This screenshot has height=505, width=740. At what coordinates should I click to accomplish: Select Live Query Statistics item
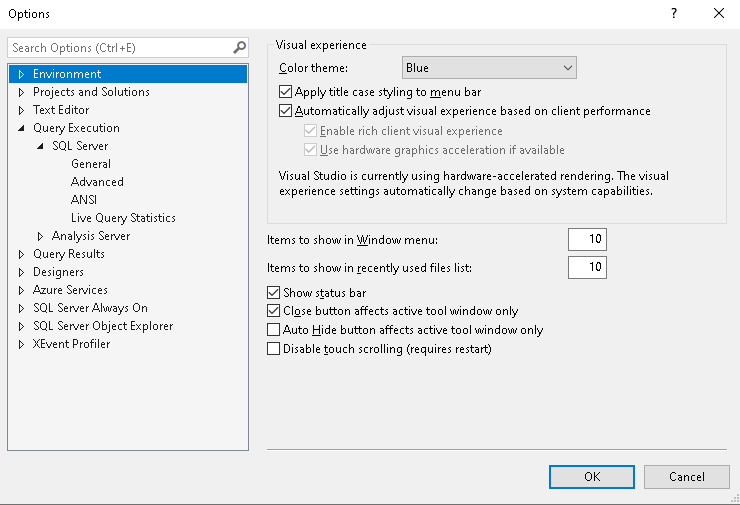point(123,218)
